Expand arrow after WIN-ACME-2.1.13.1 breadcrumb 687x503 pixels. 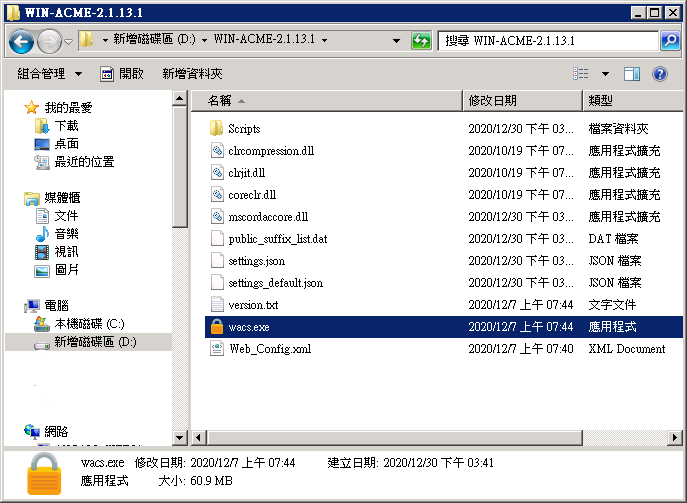pyautogui.click(x=325, y=40)
